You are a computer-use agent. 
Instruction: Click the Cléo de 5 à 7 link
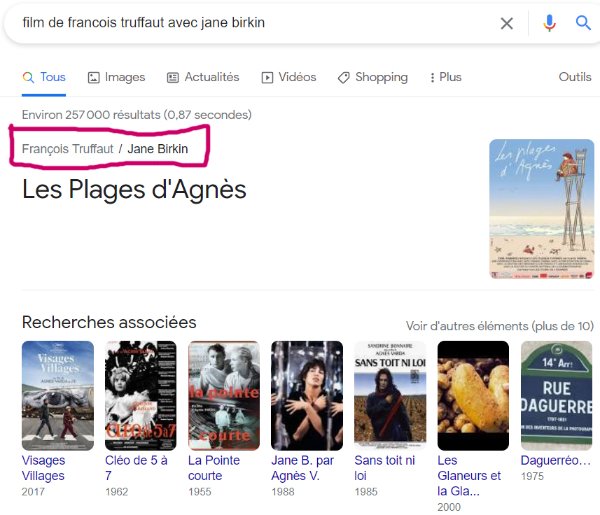click(136, 468)
